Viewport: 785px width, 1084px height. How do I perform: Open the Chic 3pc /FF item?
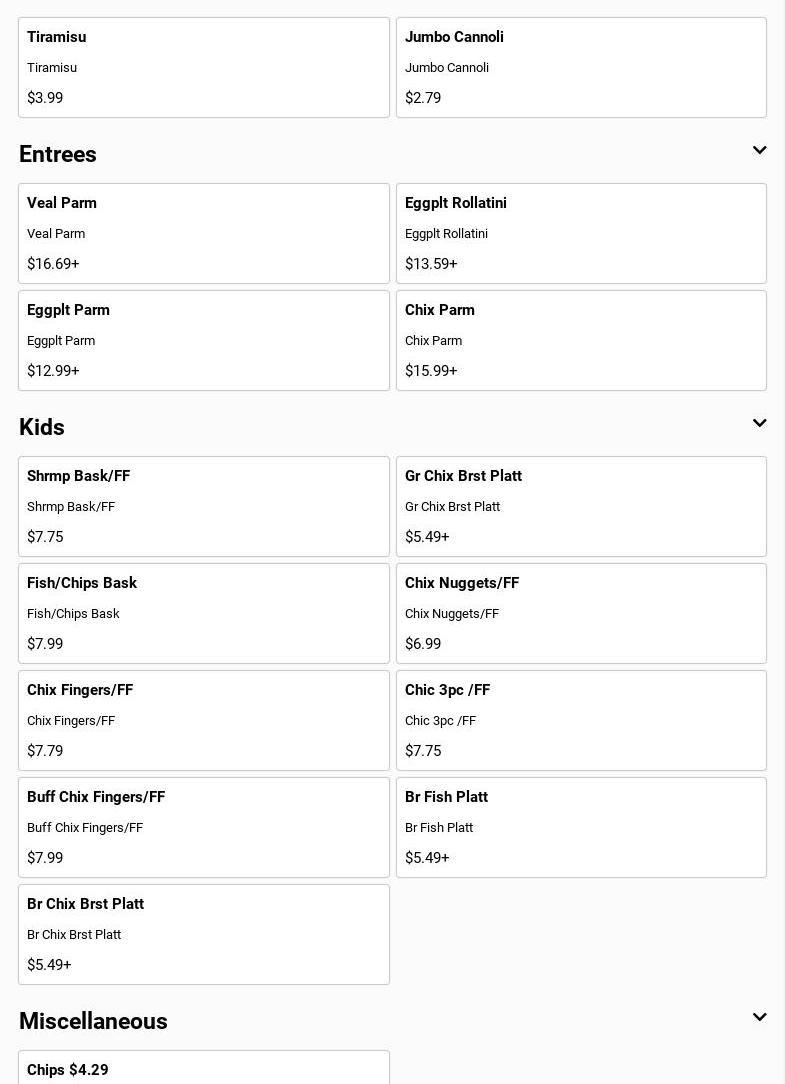[x=581, y=721]
